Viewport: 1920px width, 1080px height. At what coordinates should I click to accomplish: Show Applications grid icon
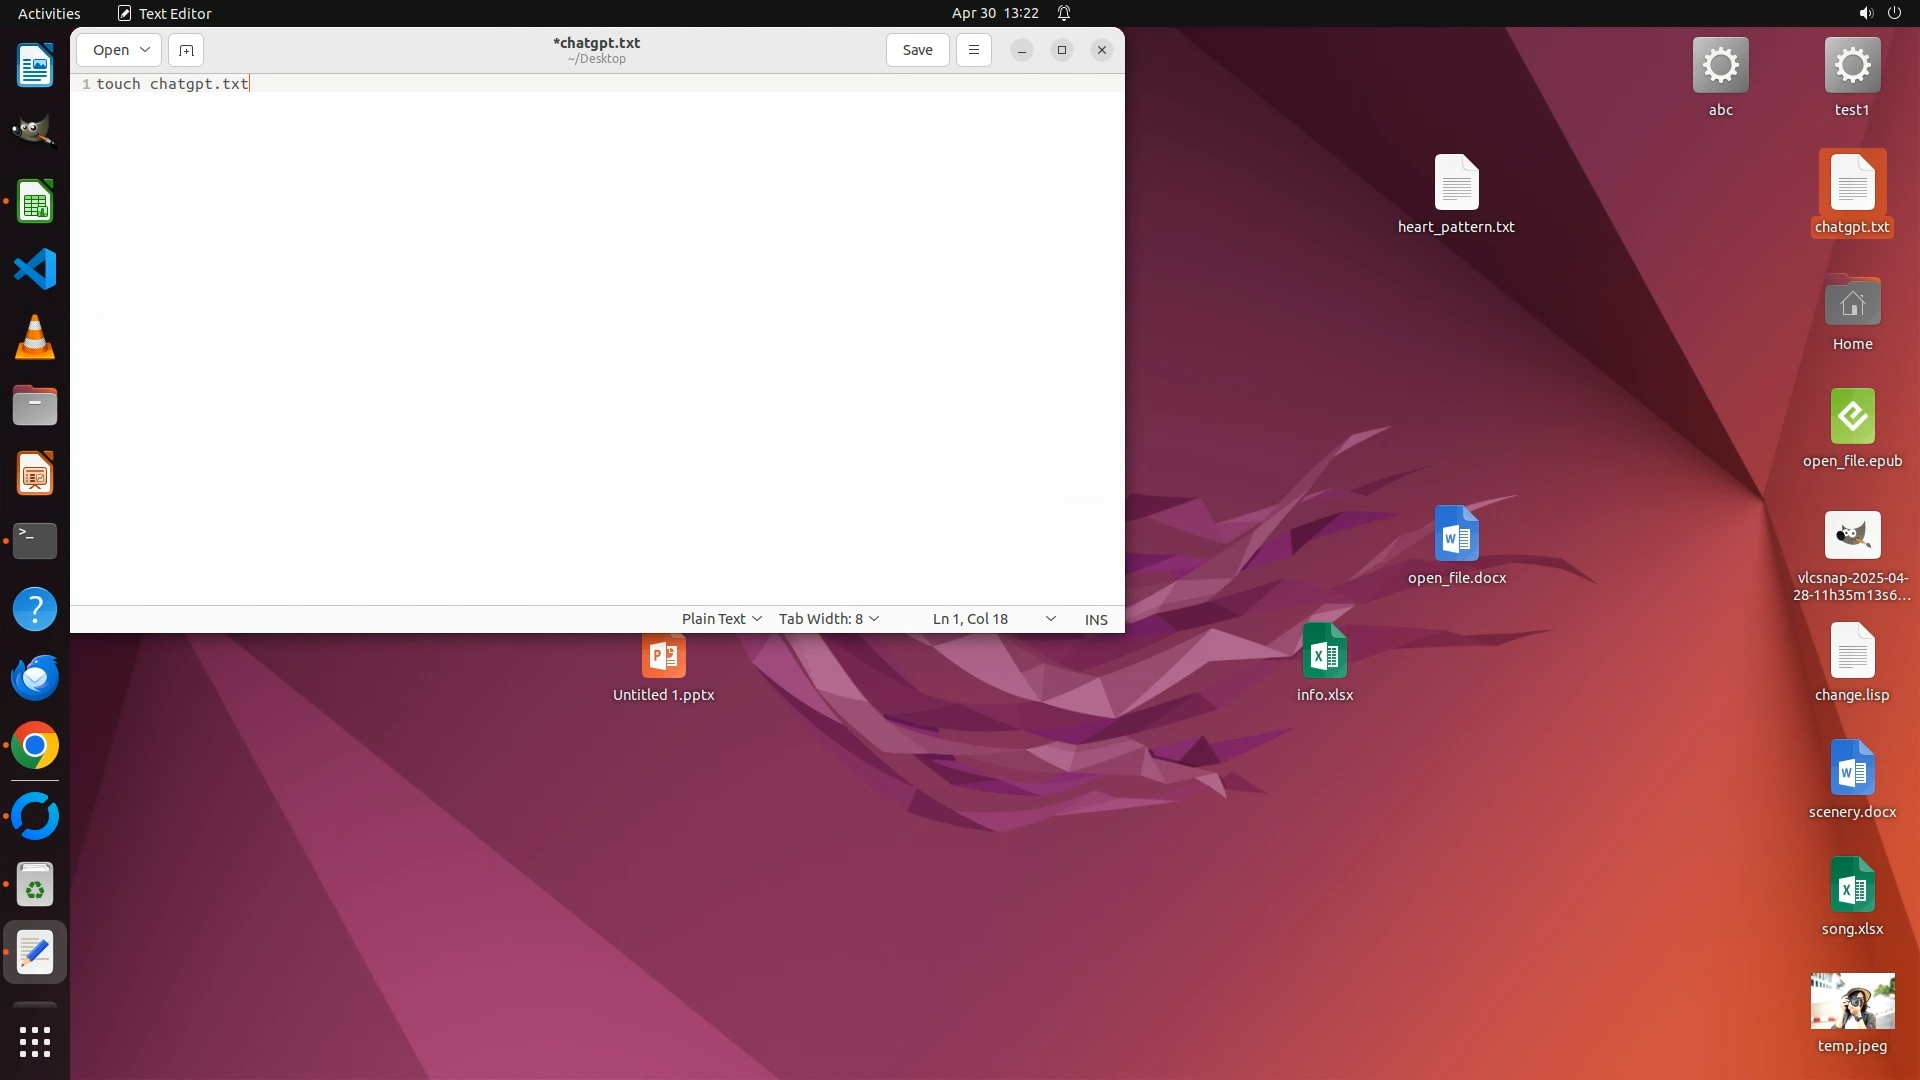point(35,1042)
